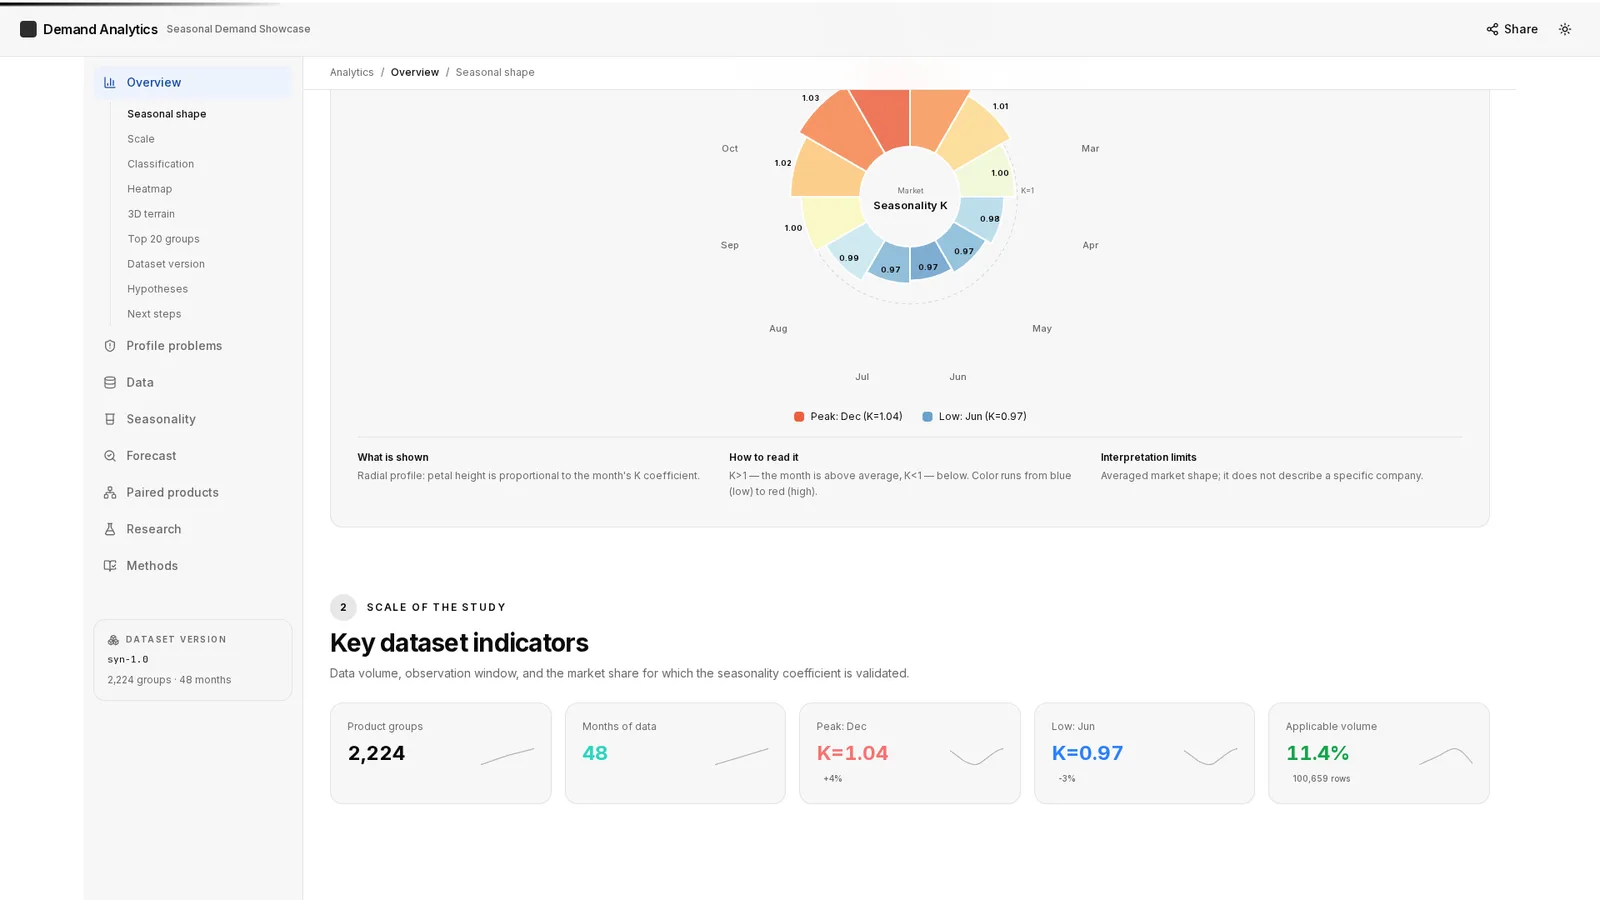Click the Seasonality K chart center label
1600x900 pixels.
910,205
